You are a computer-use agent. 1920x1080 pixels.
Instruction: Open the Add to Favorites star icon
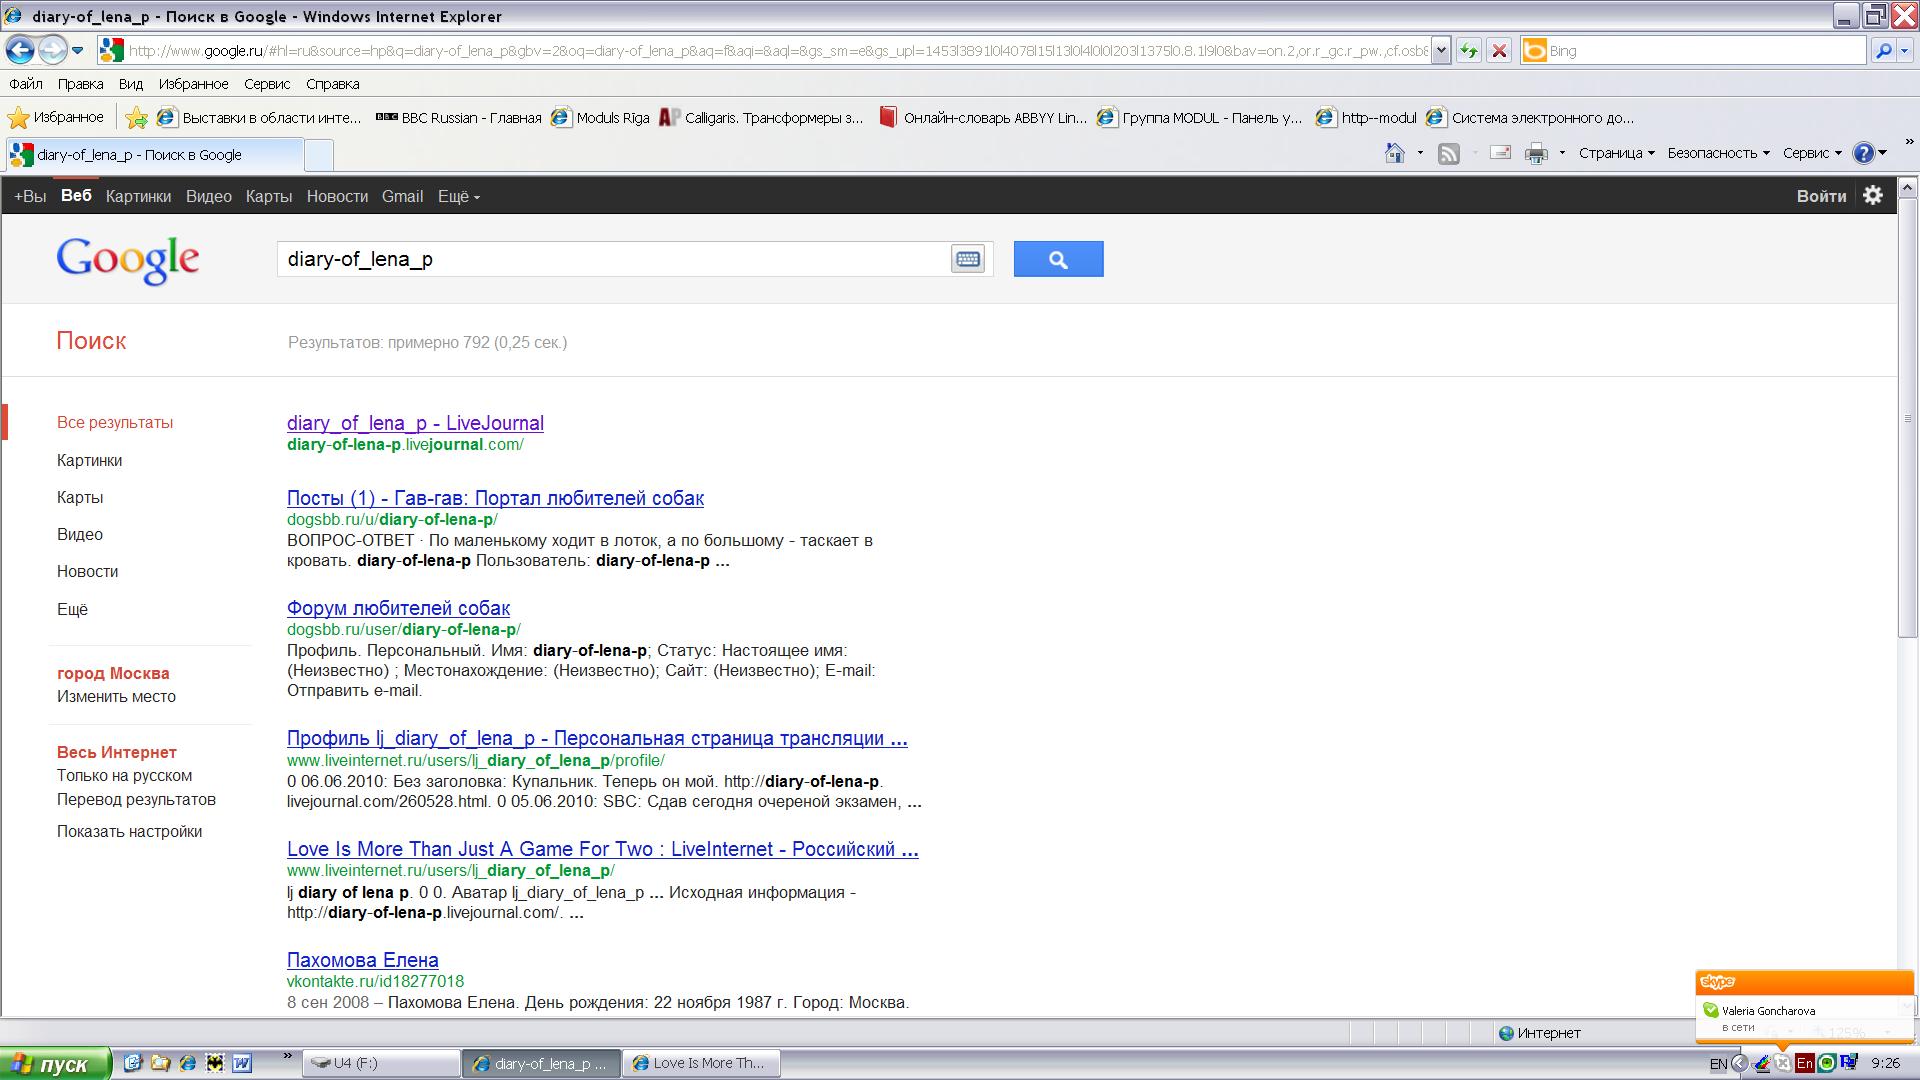click(x=137, y=118)
